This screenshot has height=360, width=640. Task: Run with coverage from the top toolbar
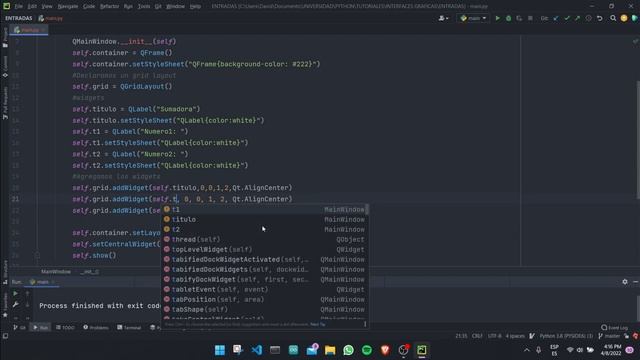pyautogui.click(x=519, y=18)
